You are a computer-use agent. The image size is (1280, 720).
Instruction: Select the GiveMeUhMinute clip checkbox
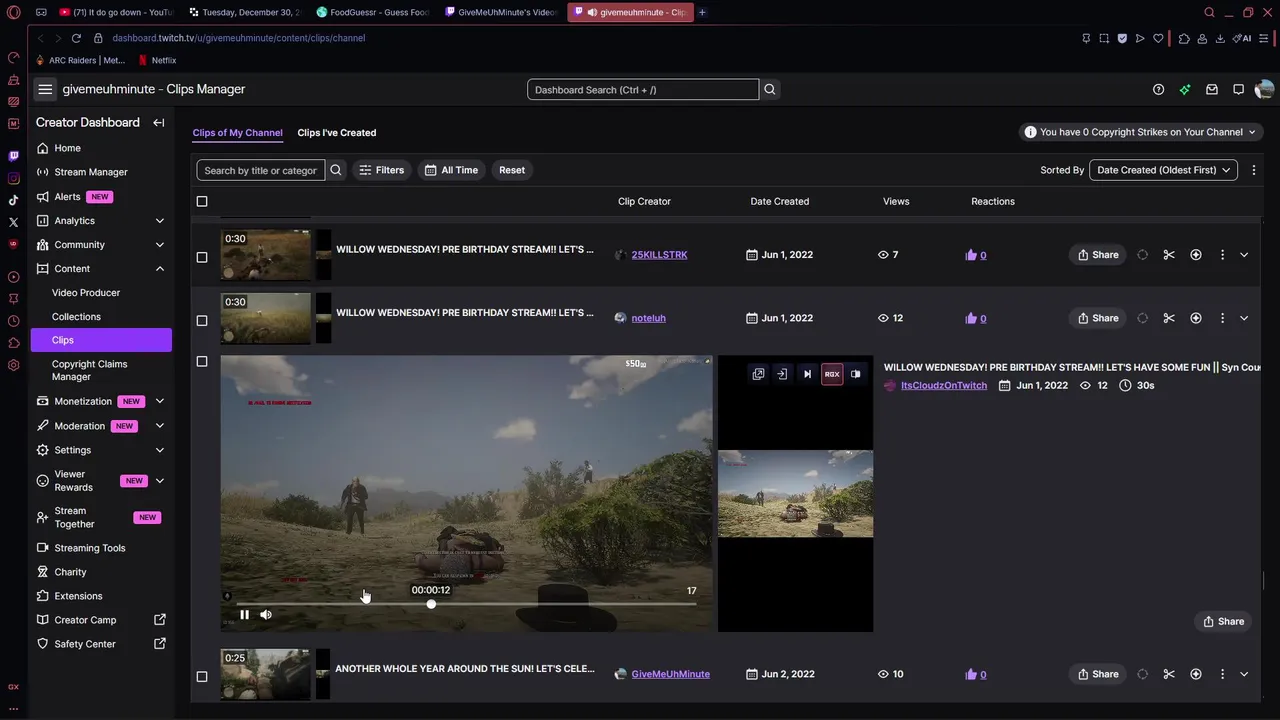[x=202, y=676]
